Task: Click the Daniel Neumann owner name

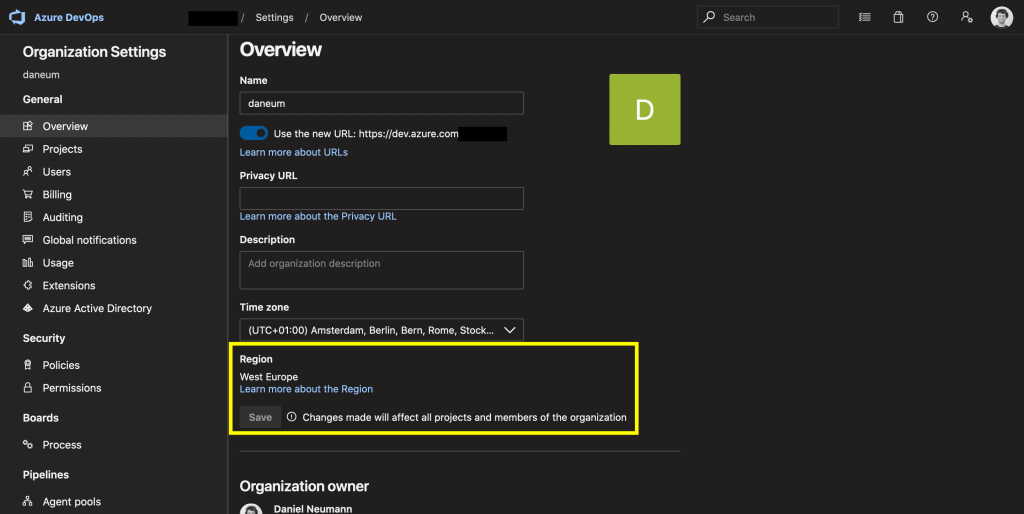Action: click(313, 509)
